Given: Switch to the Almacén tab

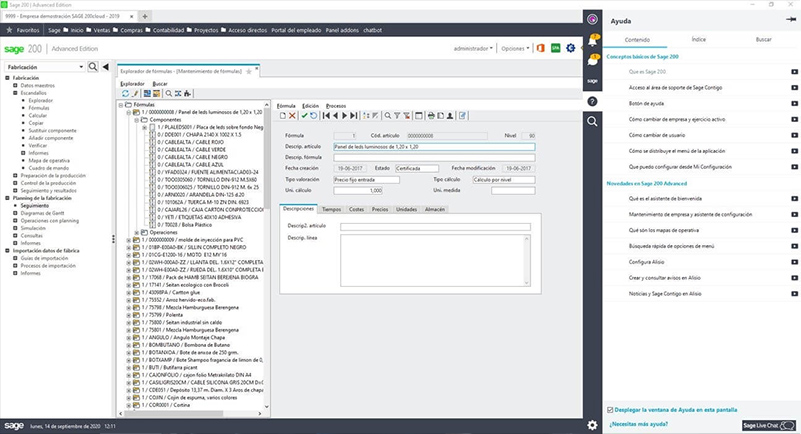Looking at the screenshot, I should (x=435, y=209).
